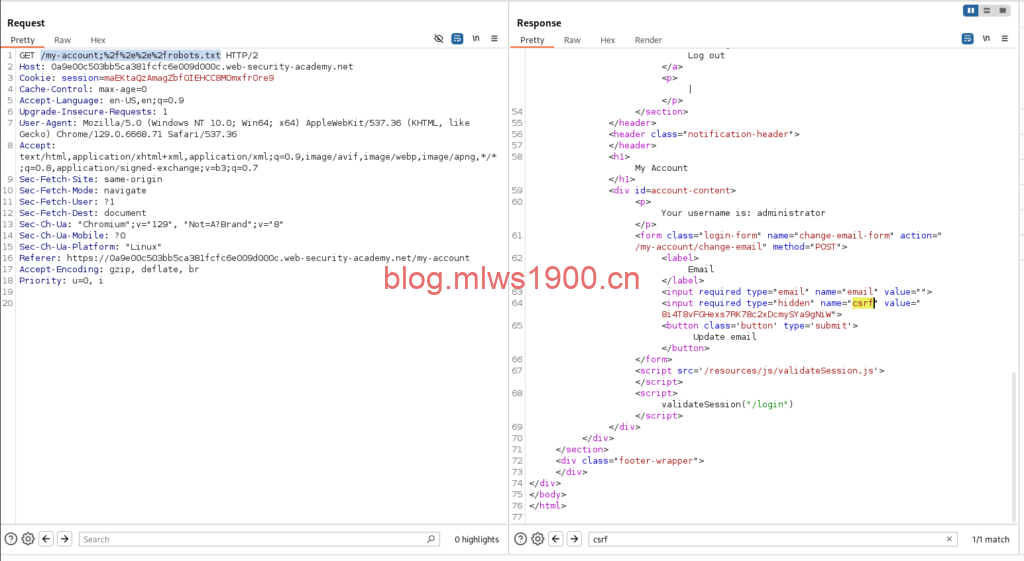Viewport: 1024px width, 561px height.
Task: Click the Accept-Language: en-US header line
Action: pos(101,101)
